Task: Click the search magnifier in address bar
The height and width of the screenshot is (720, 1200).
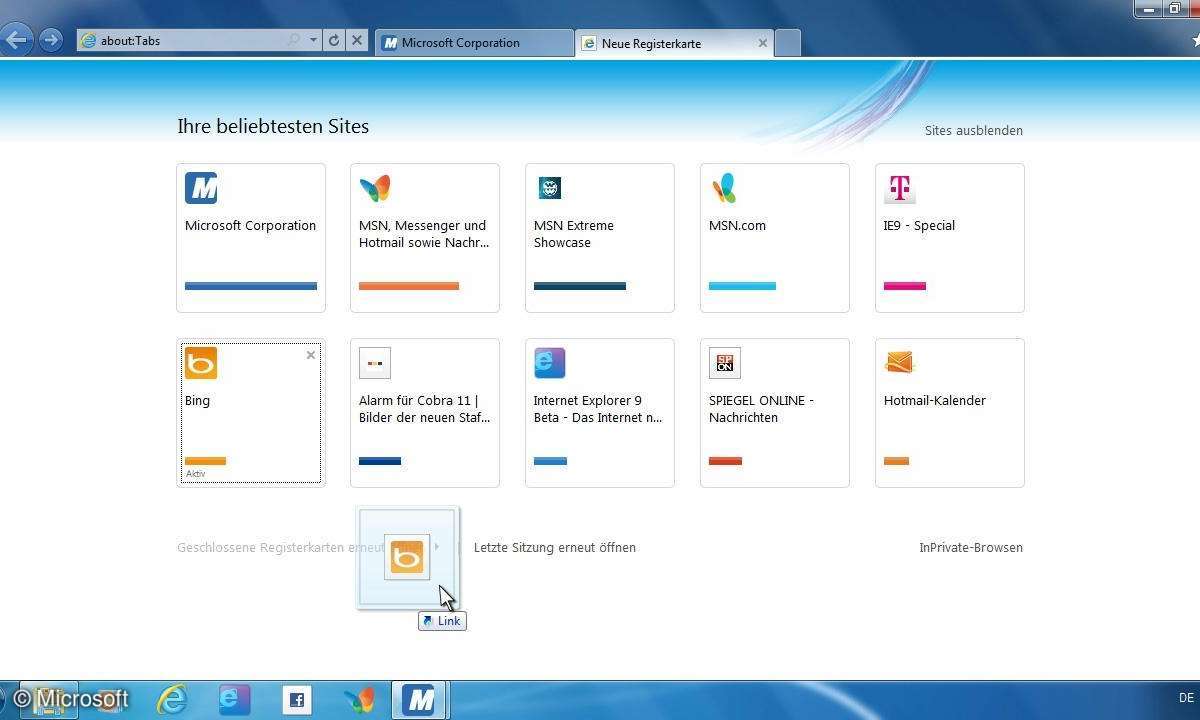Action: [x=293, y=41]
